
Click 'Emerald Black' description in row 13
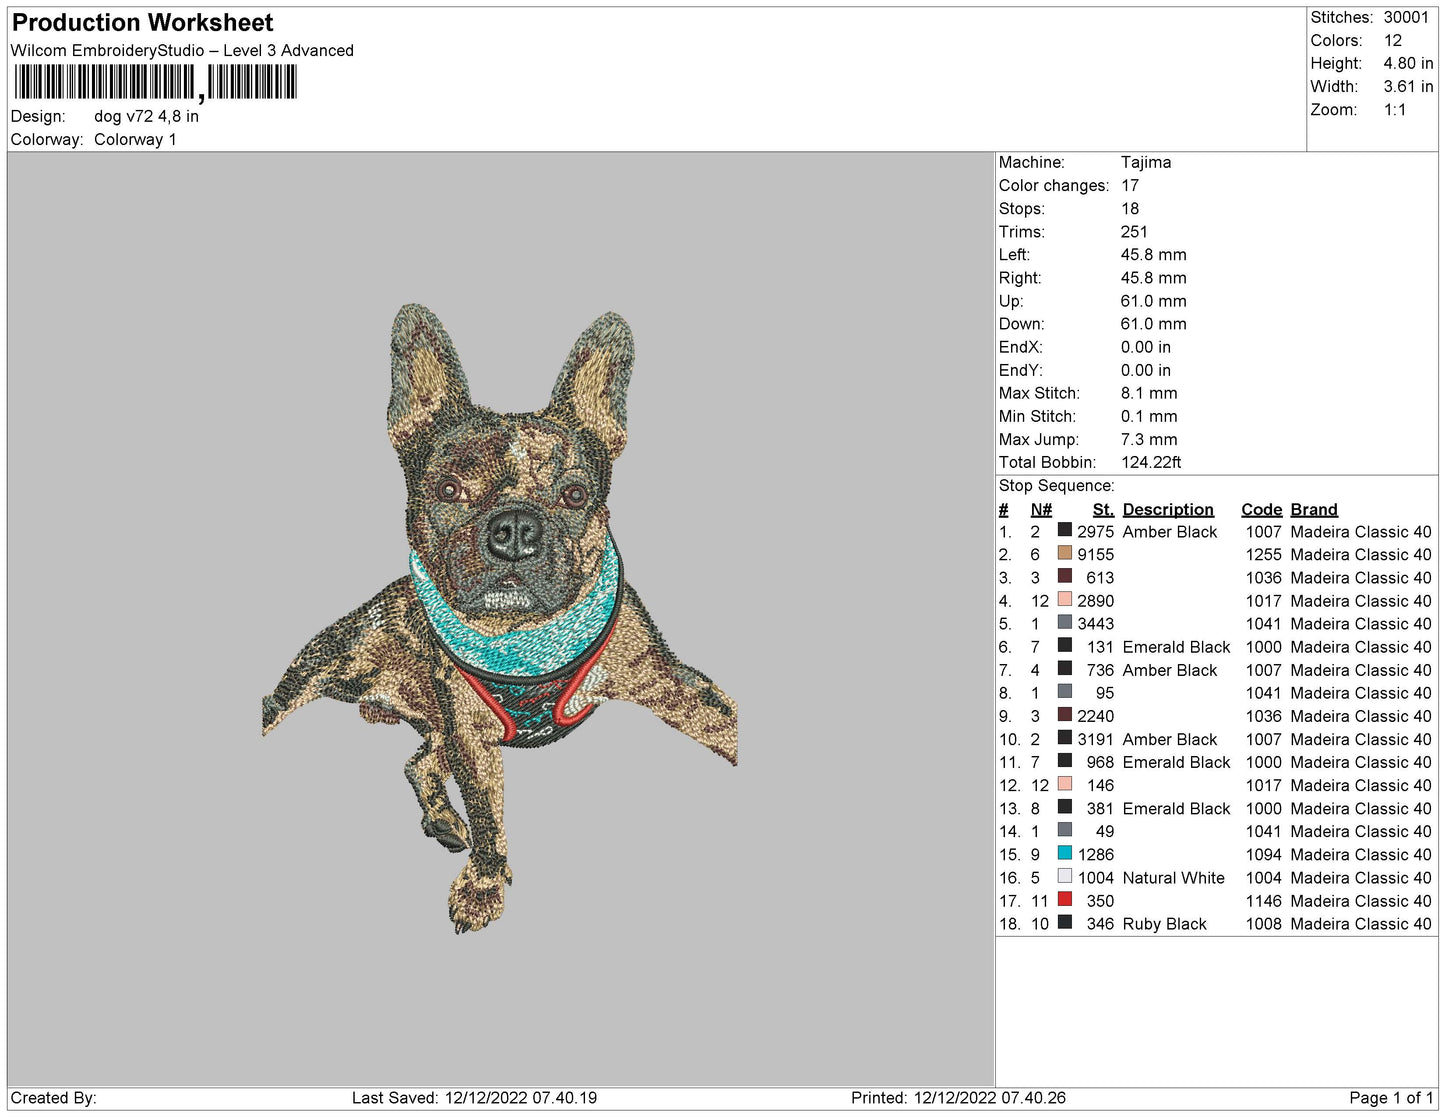click(x=1177, y=808)
